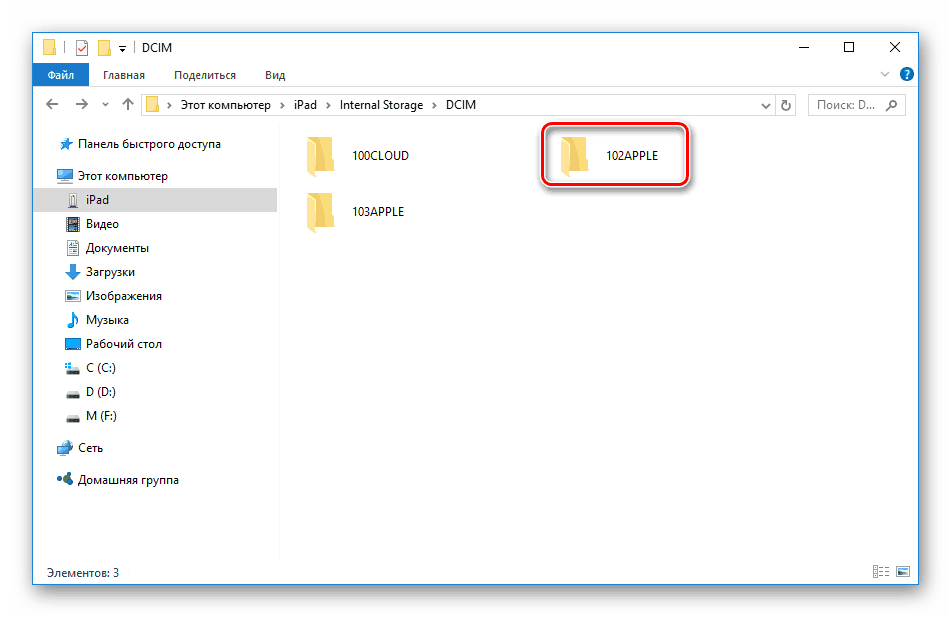Open the 103APPLE folder

point(356,212)
